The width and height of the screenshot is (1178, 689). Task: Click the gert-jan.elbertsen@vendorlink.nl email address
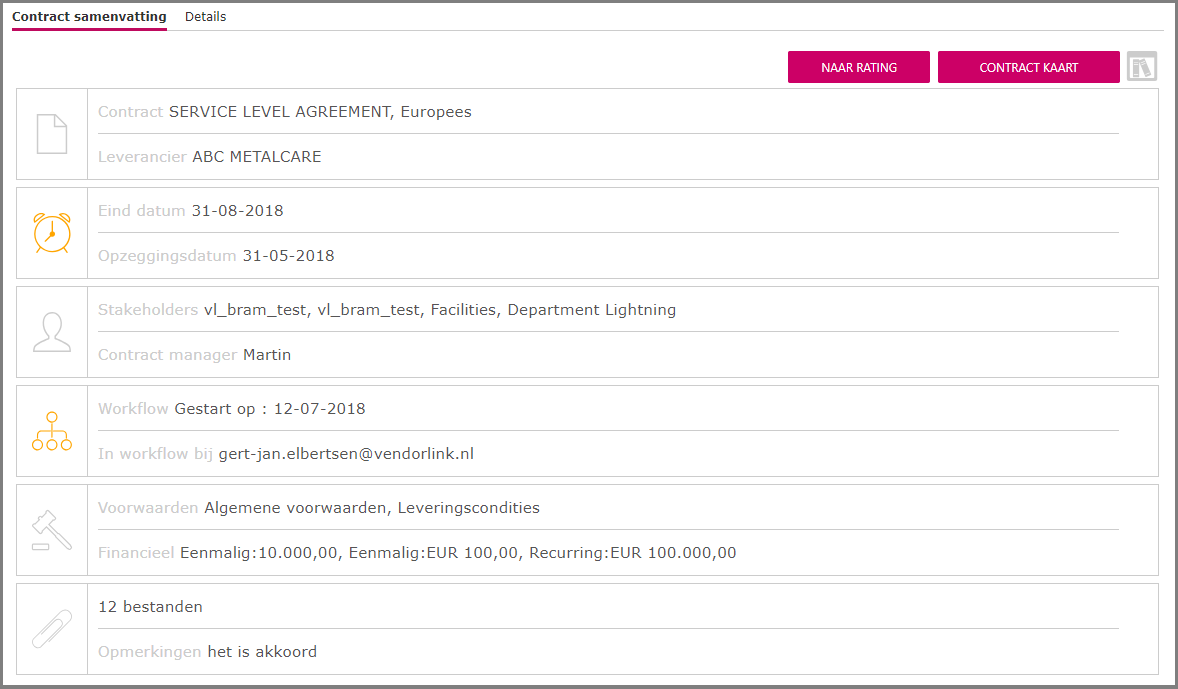[x=346, y=454]
